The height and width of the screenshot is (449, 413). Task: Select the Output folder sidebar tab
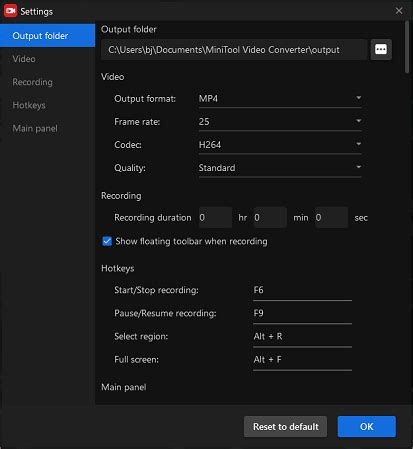(x=47, y=36)
